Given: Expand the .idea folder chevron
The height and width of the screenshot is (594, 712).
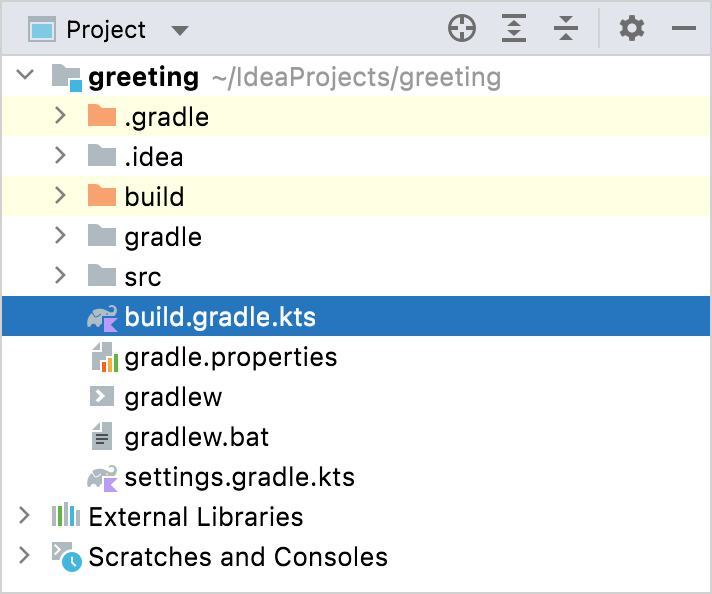Looking at the screenshot, I should pos(60,155).
